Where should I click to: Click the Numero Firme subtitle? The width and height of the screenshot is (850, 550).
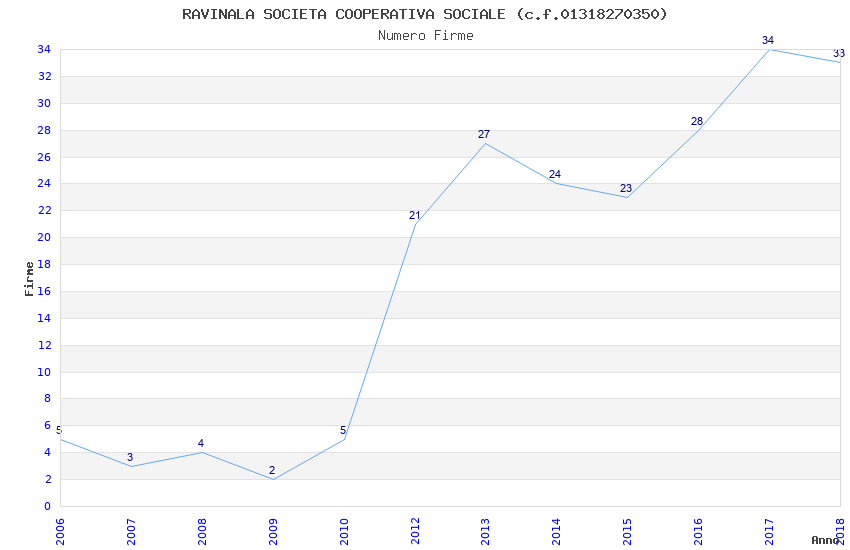pos(426,35)
